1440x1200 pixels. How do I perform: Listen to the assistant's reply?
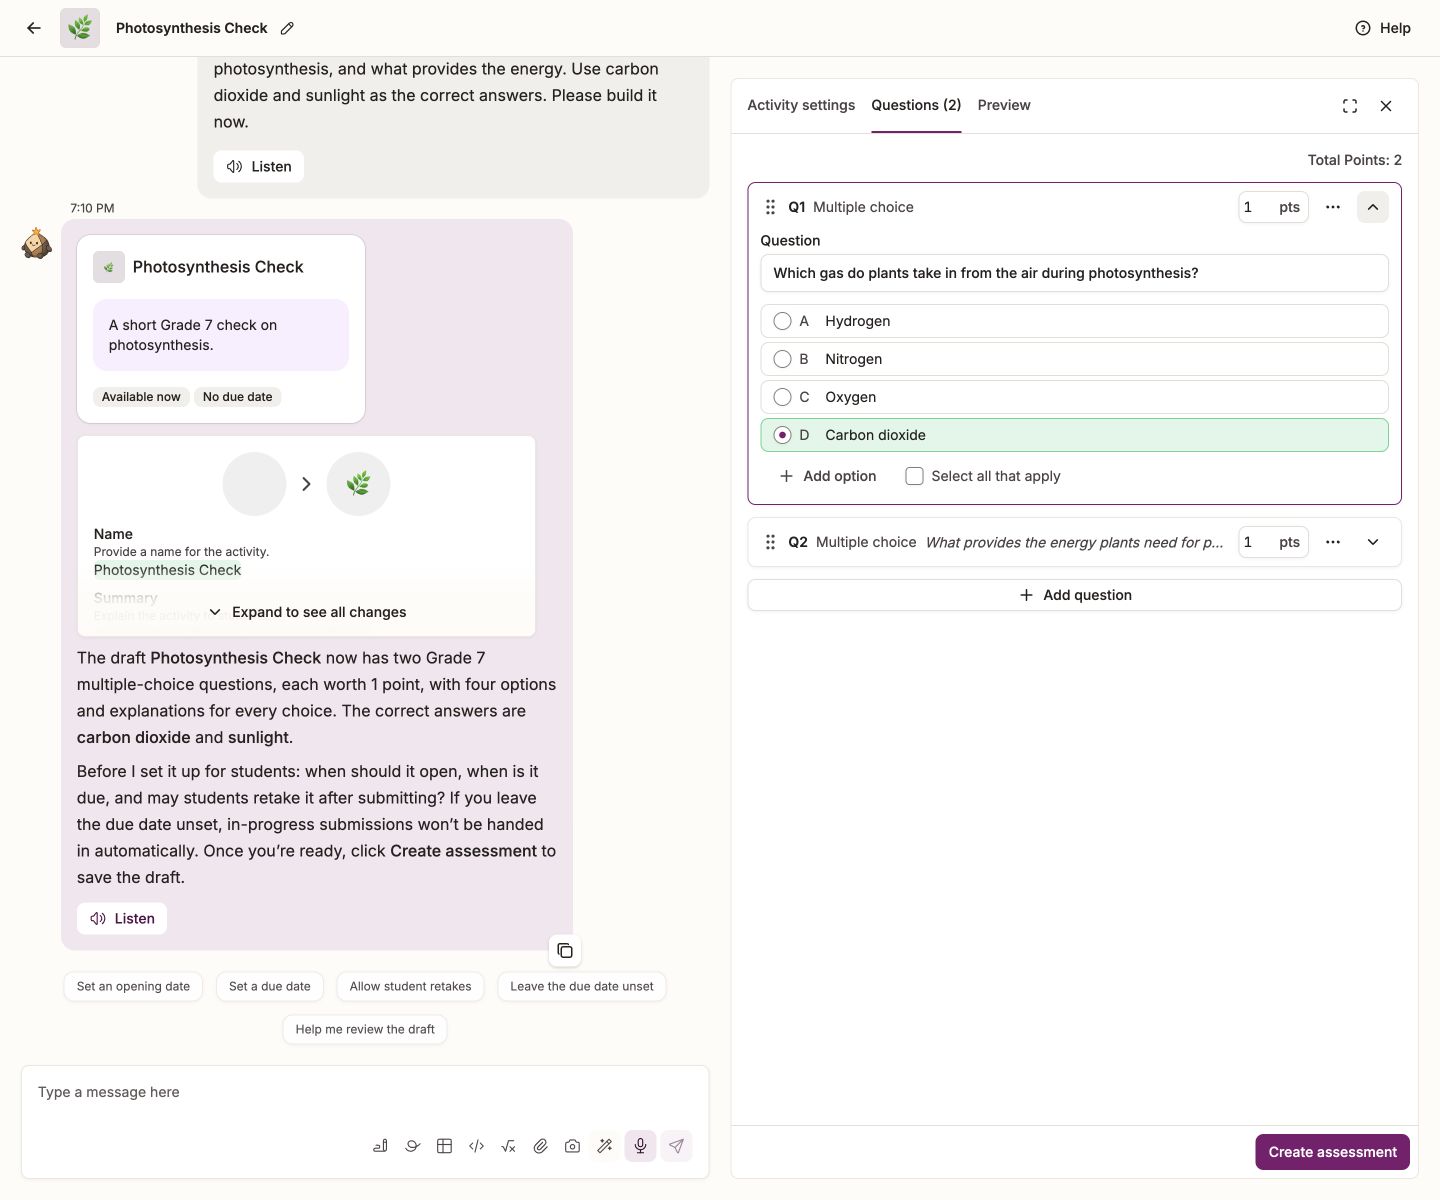pos(122,919)
